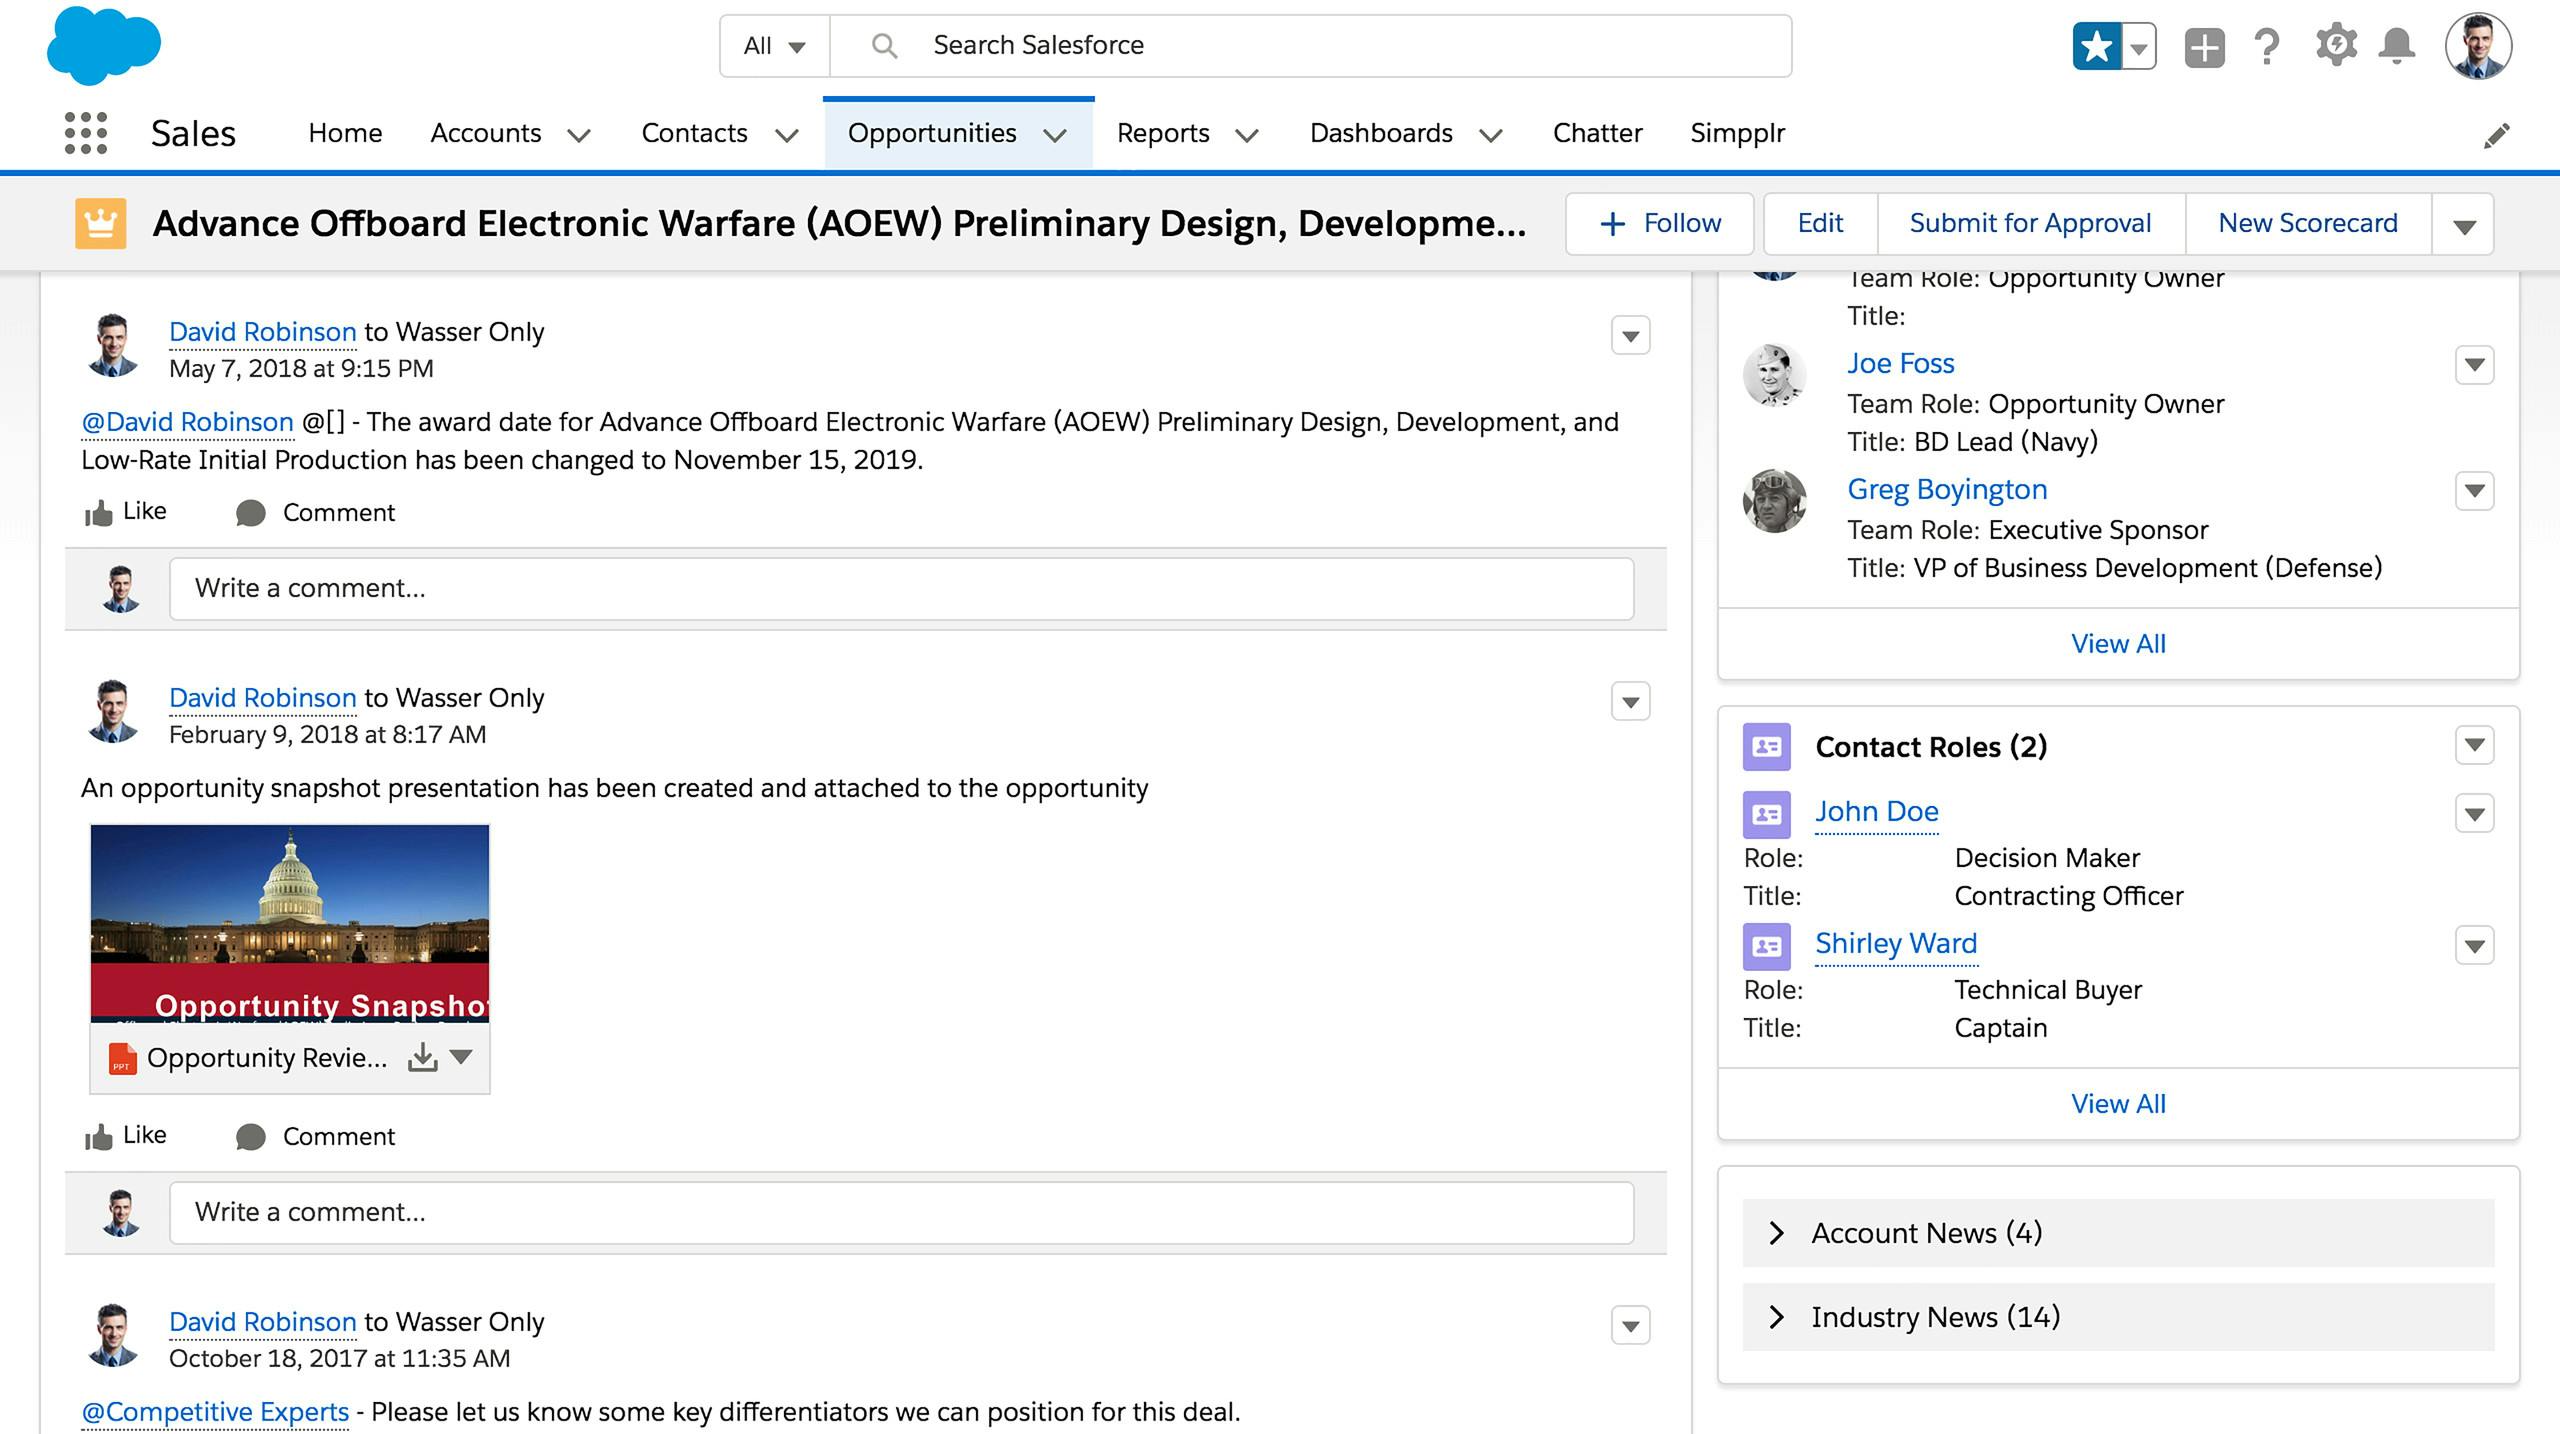Comment on the February 9, 2018 post

(315, 1137)
